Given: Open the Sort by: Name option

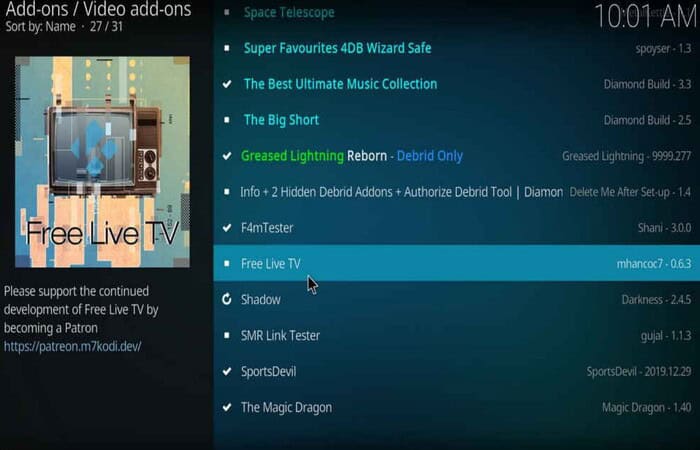Looking at the screenshot, I should (41, 26).
